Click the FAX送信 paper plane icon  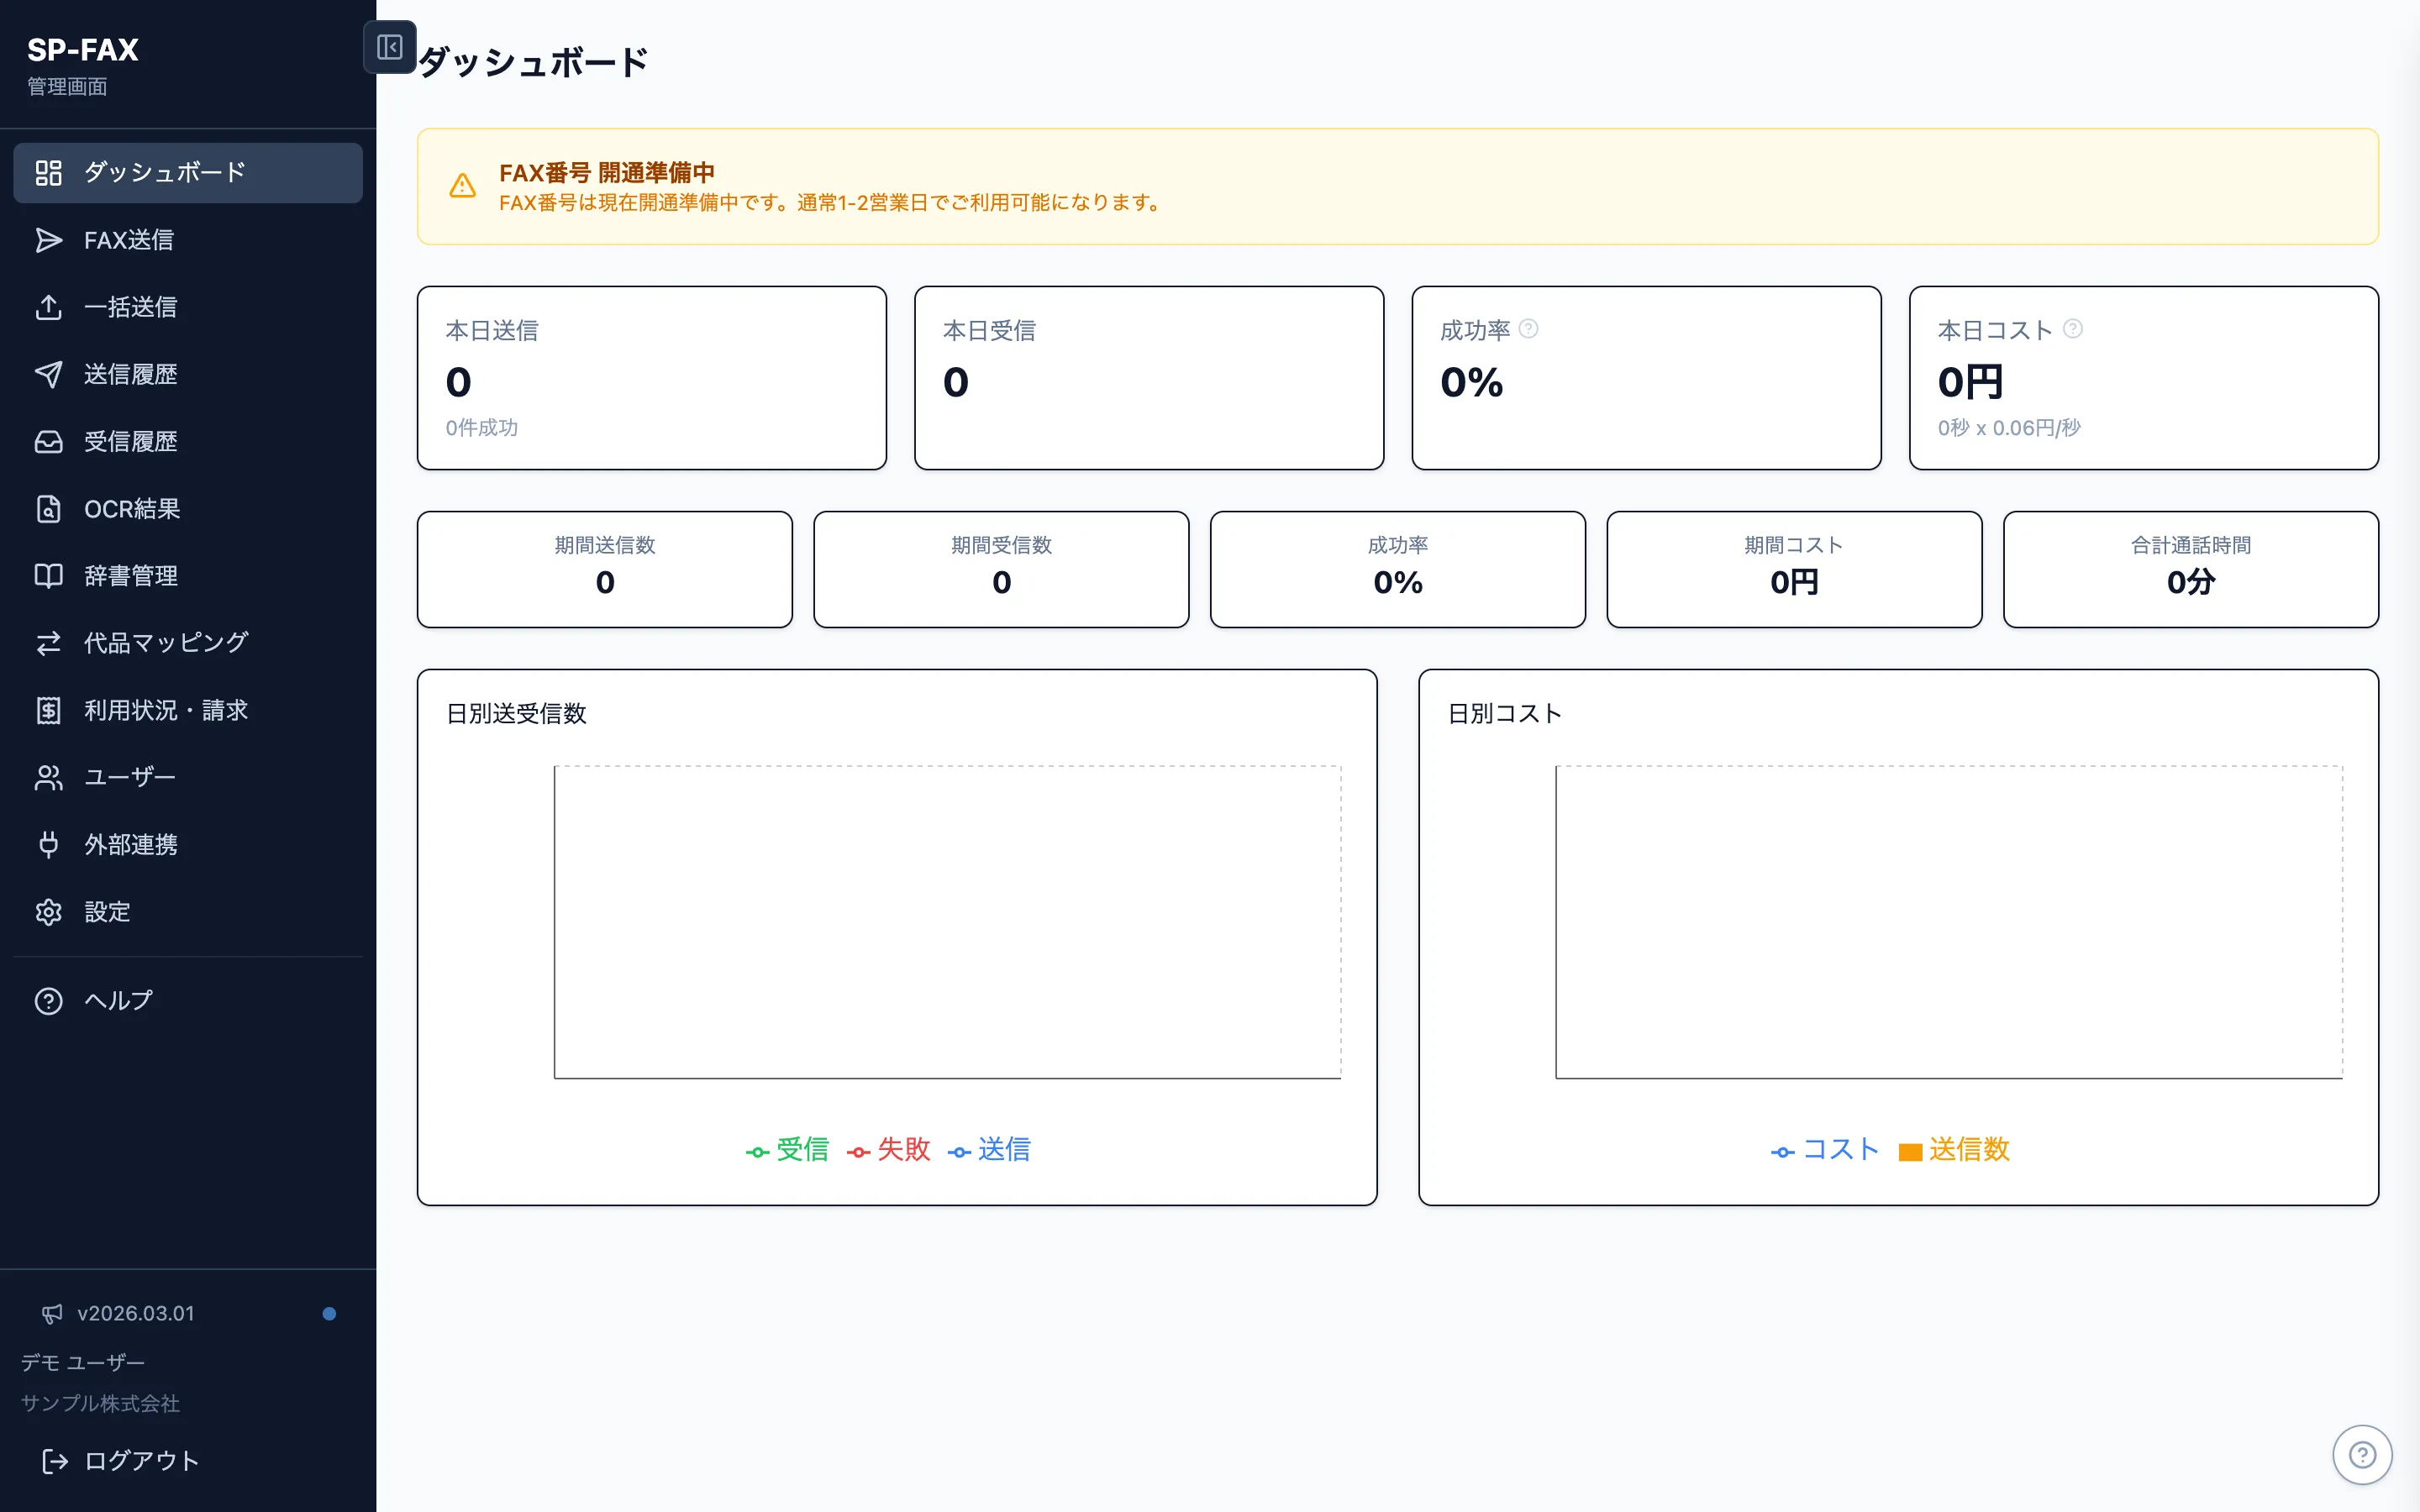click(x=48, y=240)
